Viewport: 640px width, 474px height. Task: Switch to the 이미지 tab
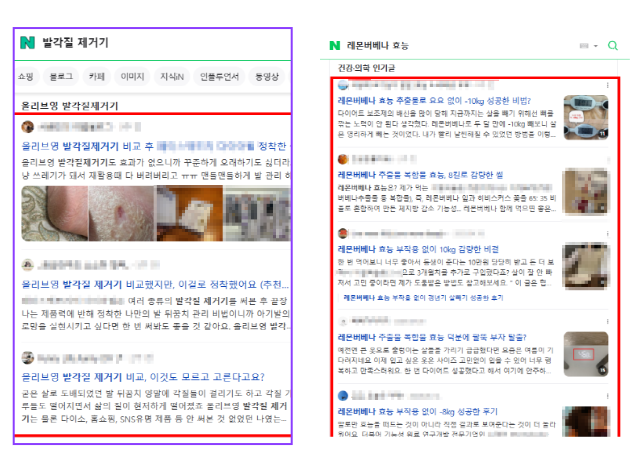pos(132,76)
